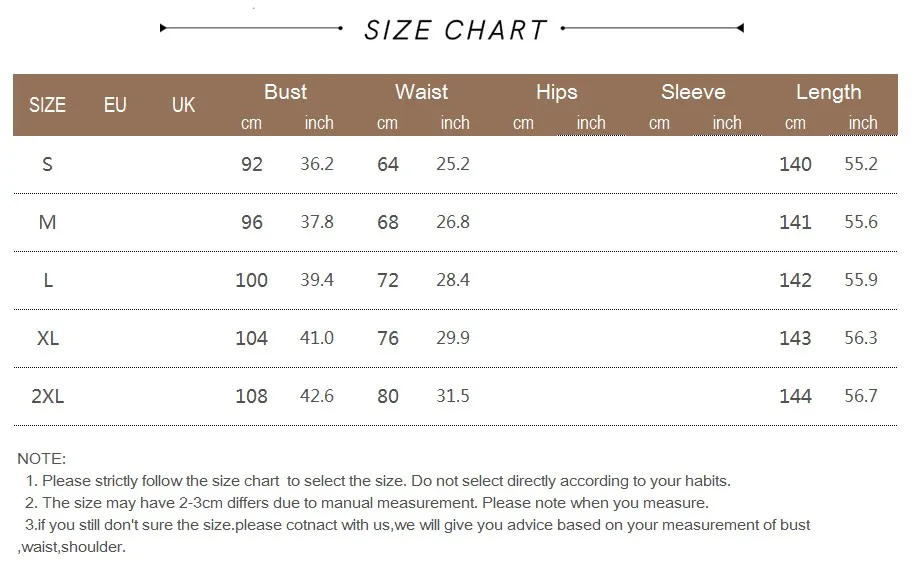Viewport: 921px width, 572px height.
Task: Select the XL size row label
Action: (47, 338)
